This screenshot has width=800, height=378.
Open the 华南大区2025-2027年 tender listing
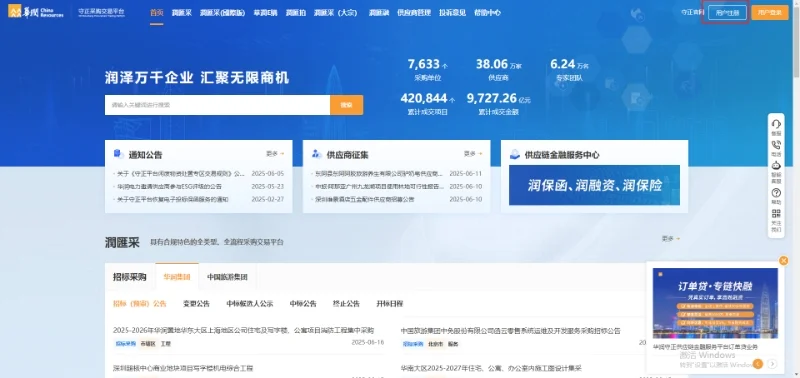click(491, 368)
